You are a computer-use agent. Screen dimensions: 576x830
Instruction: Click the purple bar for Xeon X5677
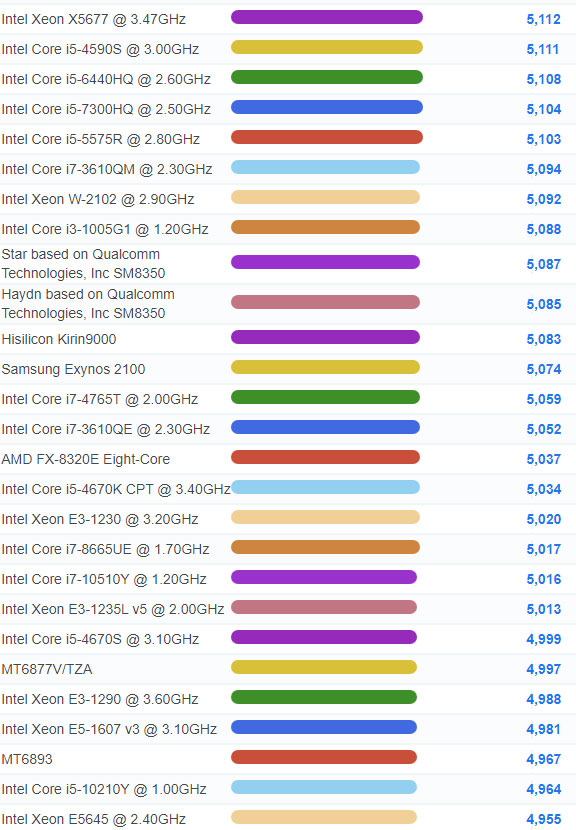[x=327, y=17]
